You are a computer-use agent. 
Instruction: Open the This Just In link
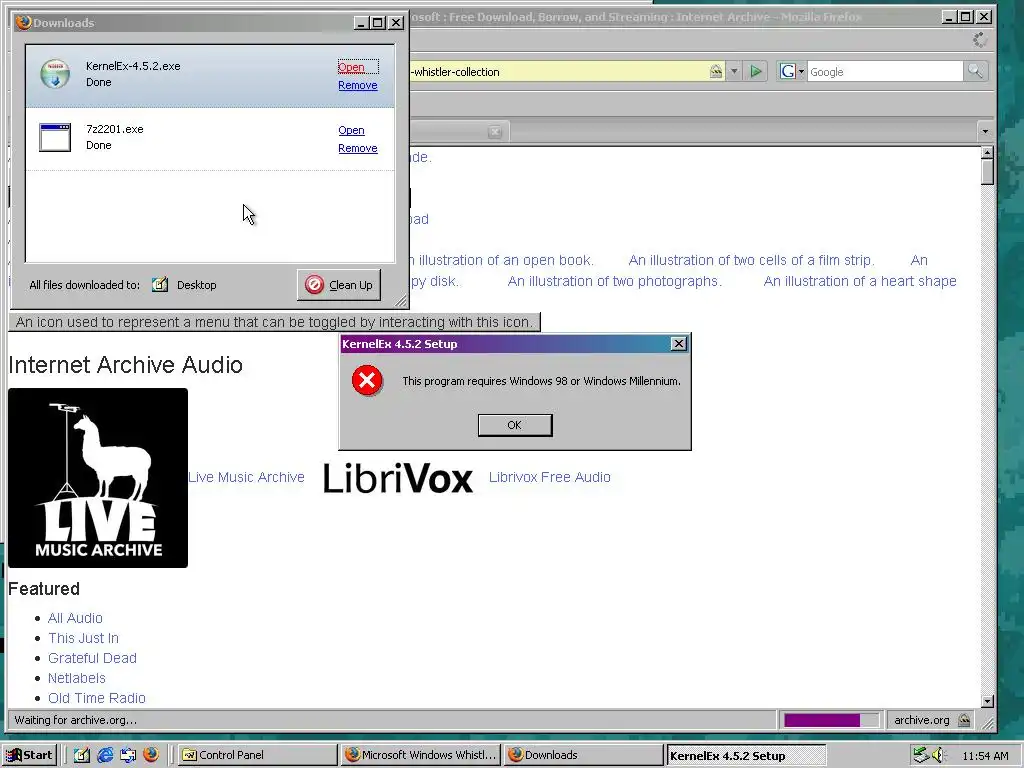pos(83,638)
